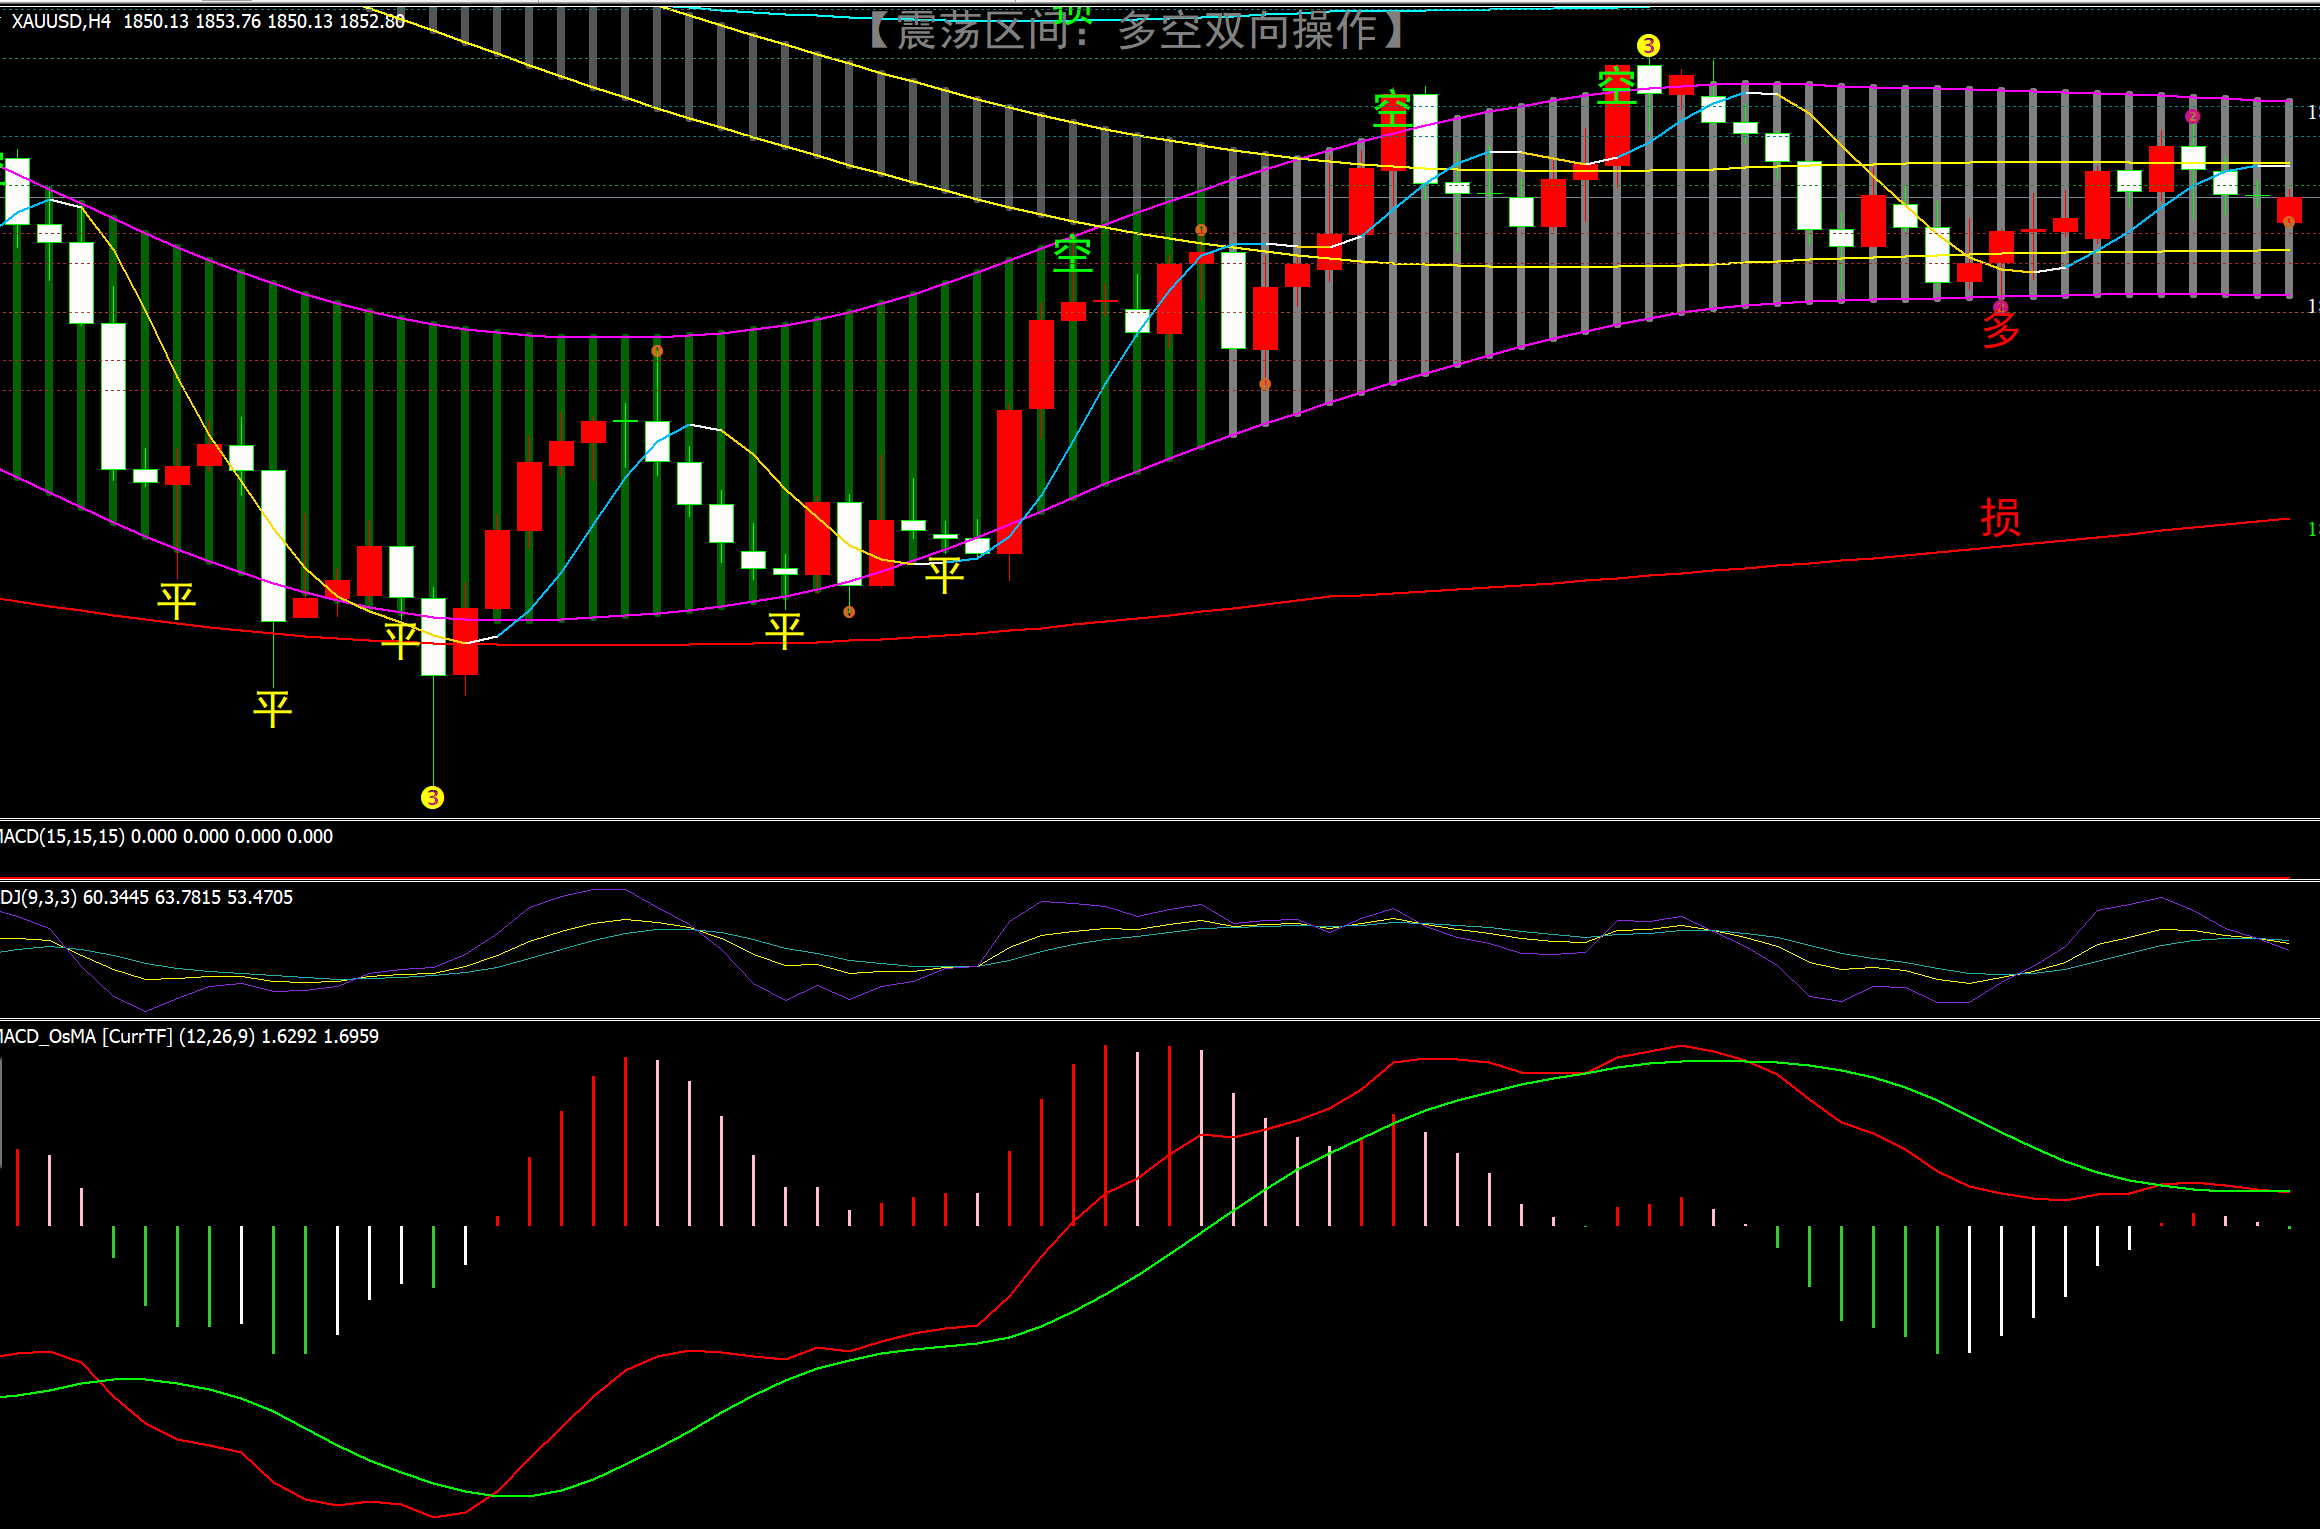Image resolution: width=2320 pixels, height=1529 pixels.
Task: Select the red 多 signal label
Action: (2000, 329)
